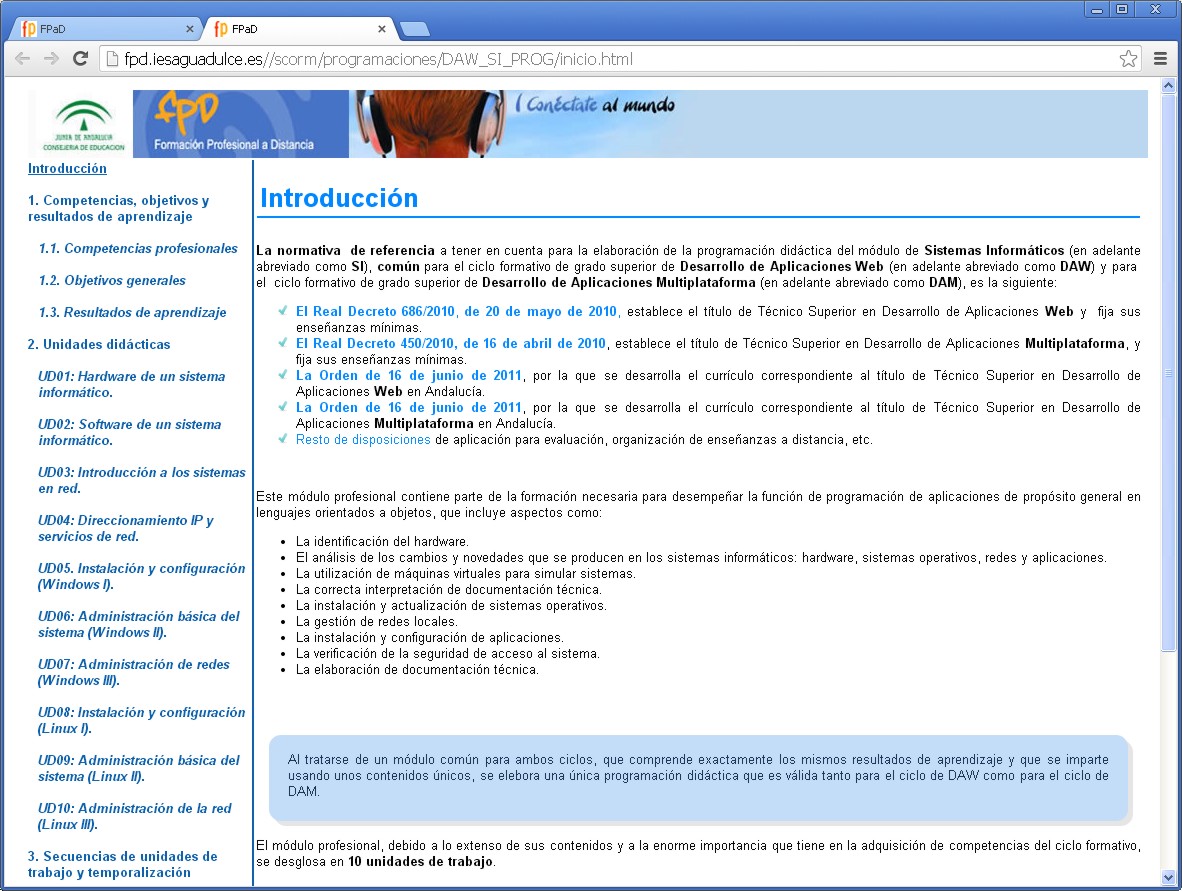This screenshot has height=891, width=1182.
Task: Reload the current page
Action: (x=81, y=59)
